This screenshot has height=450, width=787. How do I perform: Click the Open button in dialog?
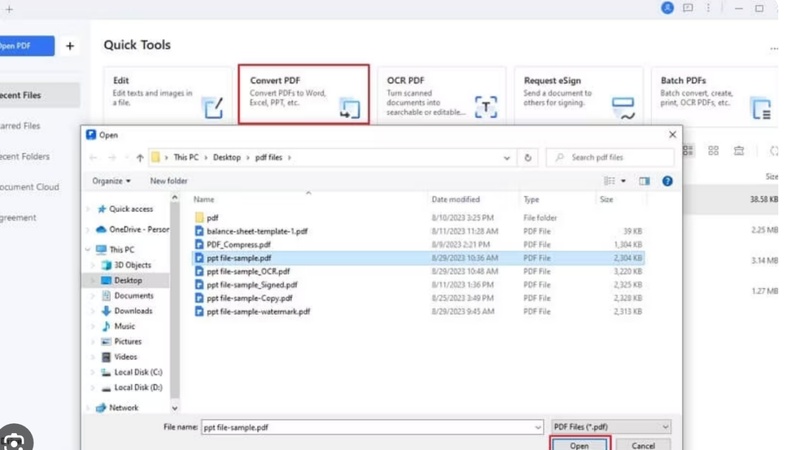[580, 445]
